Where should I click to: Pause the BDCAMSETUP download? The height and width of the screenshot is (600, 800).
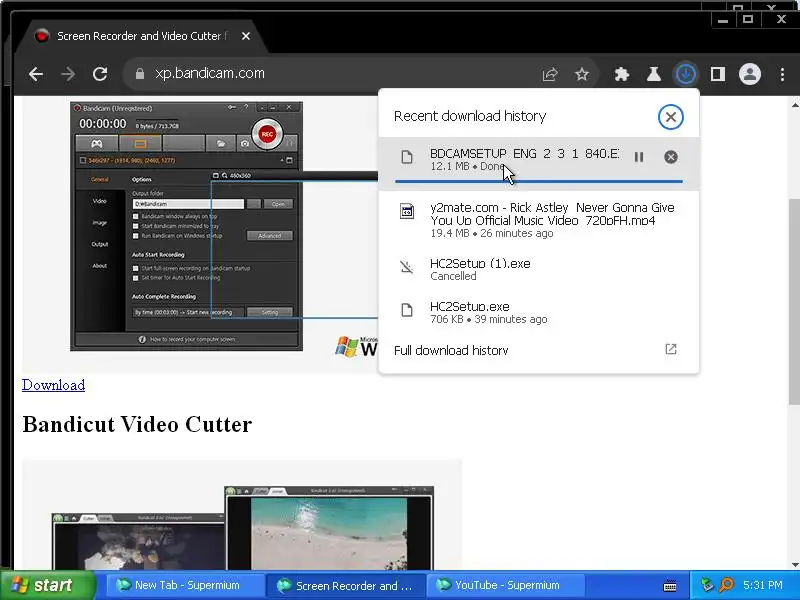pyautogui.click(x=639, y=157)
